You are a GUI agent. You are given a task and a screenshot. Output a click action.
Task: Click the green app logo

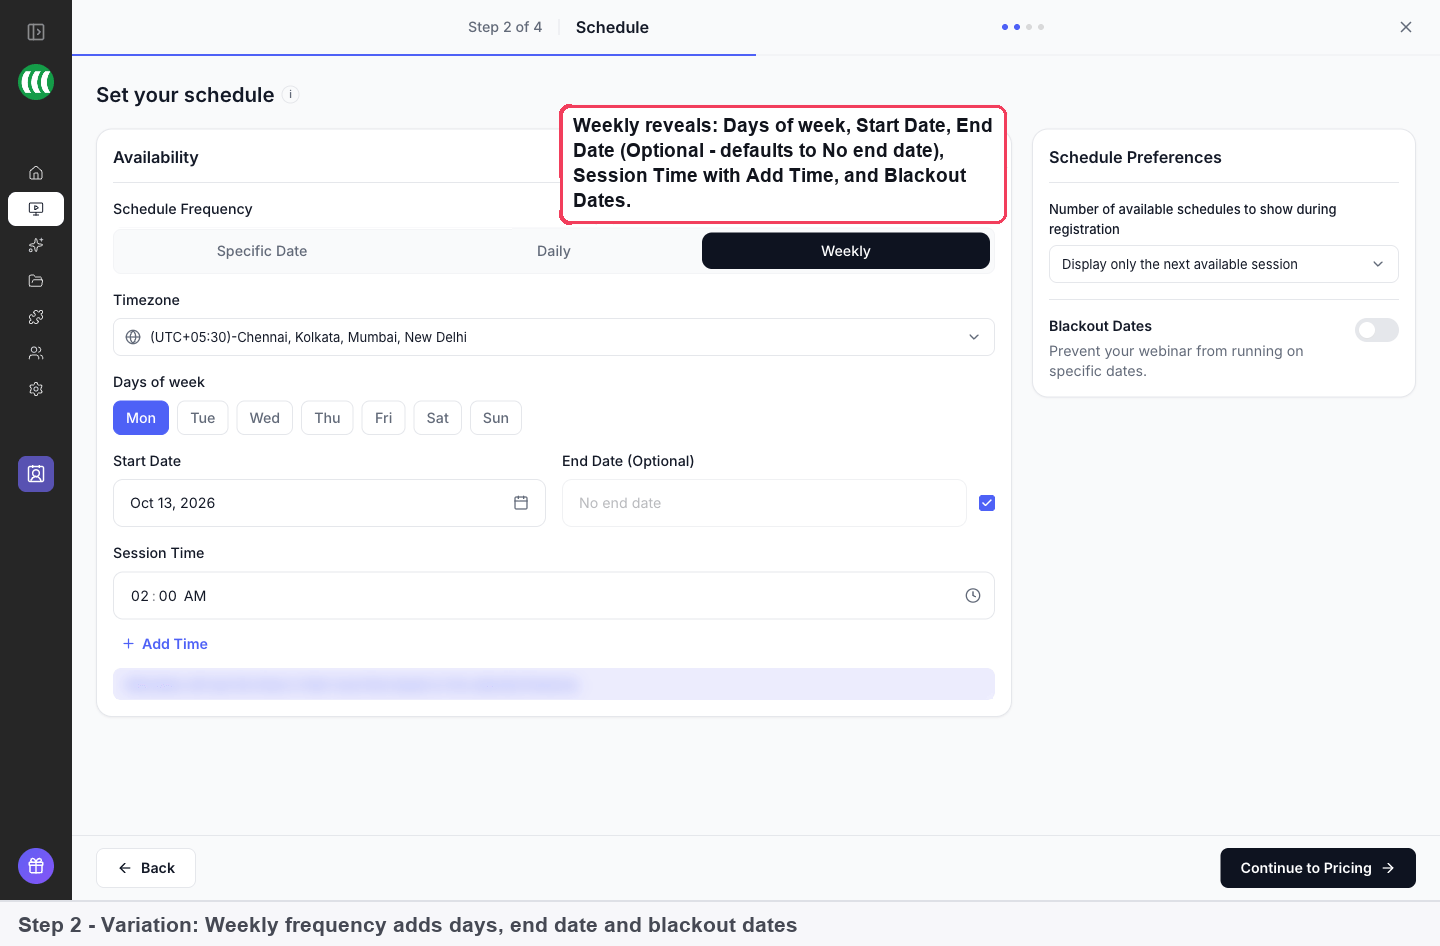click(x=36, y=82)
